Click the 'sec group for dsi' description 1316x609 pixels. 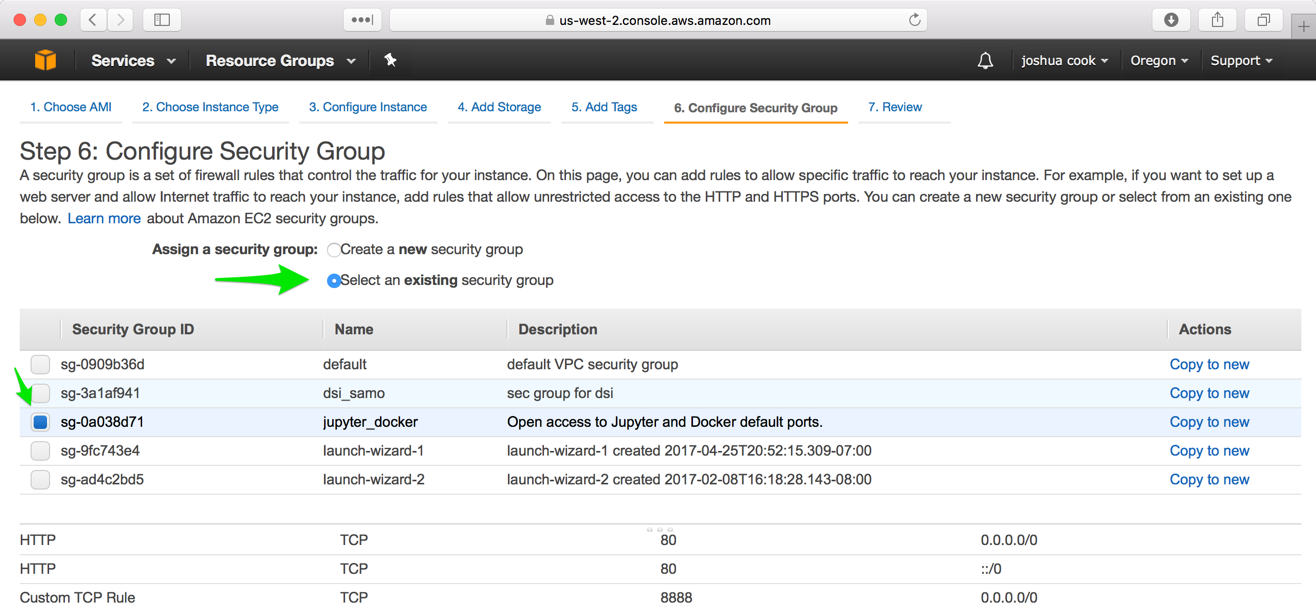point(560,393)
